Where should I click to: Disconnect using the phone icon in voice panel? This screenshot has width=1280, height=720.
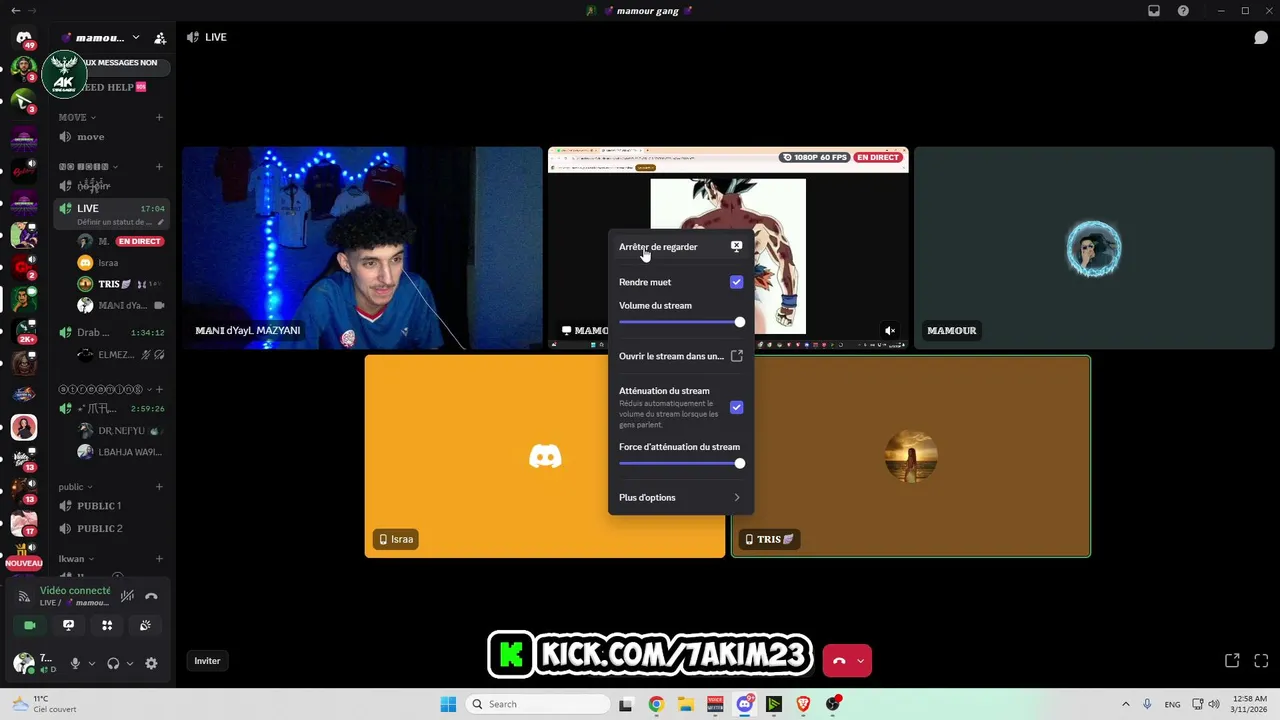pos(151,596)
